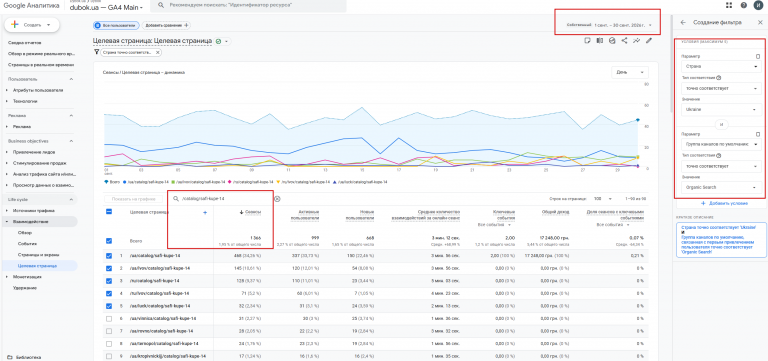768x361 pixels.
Task: Open the date range picker
Action: [x=609, y=24]
